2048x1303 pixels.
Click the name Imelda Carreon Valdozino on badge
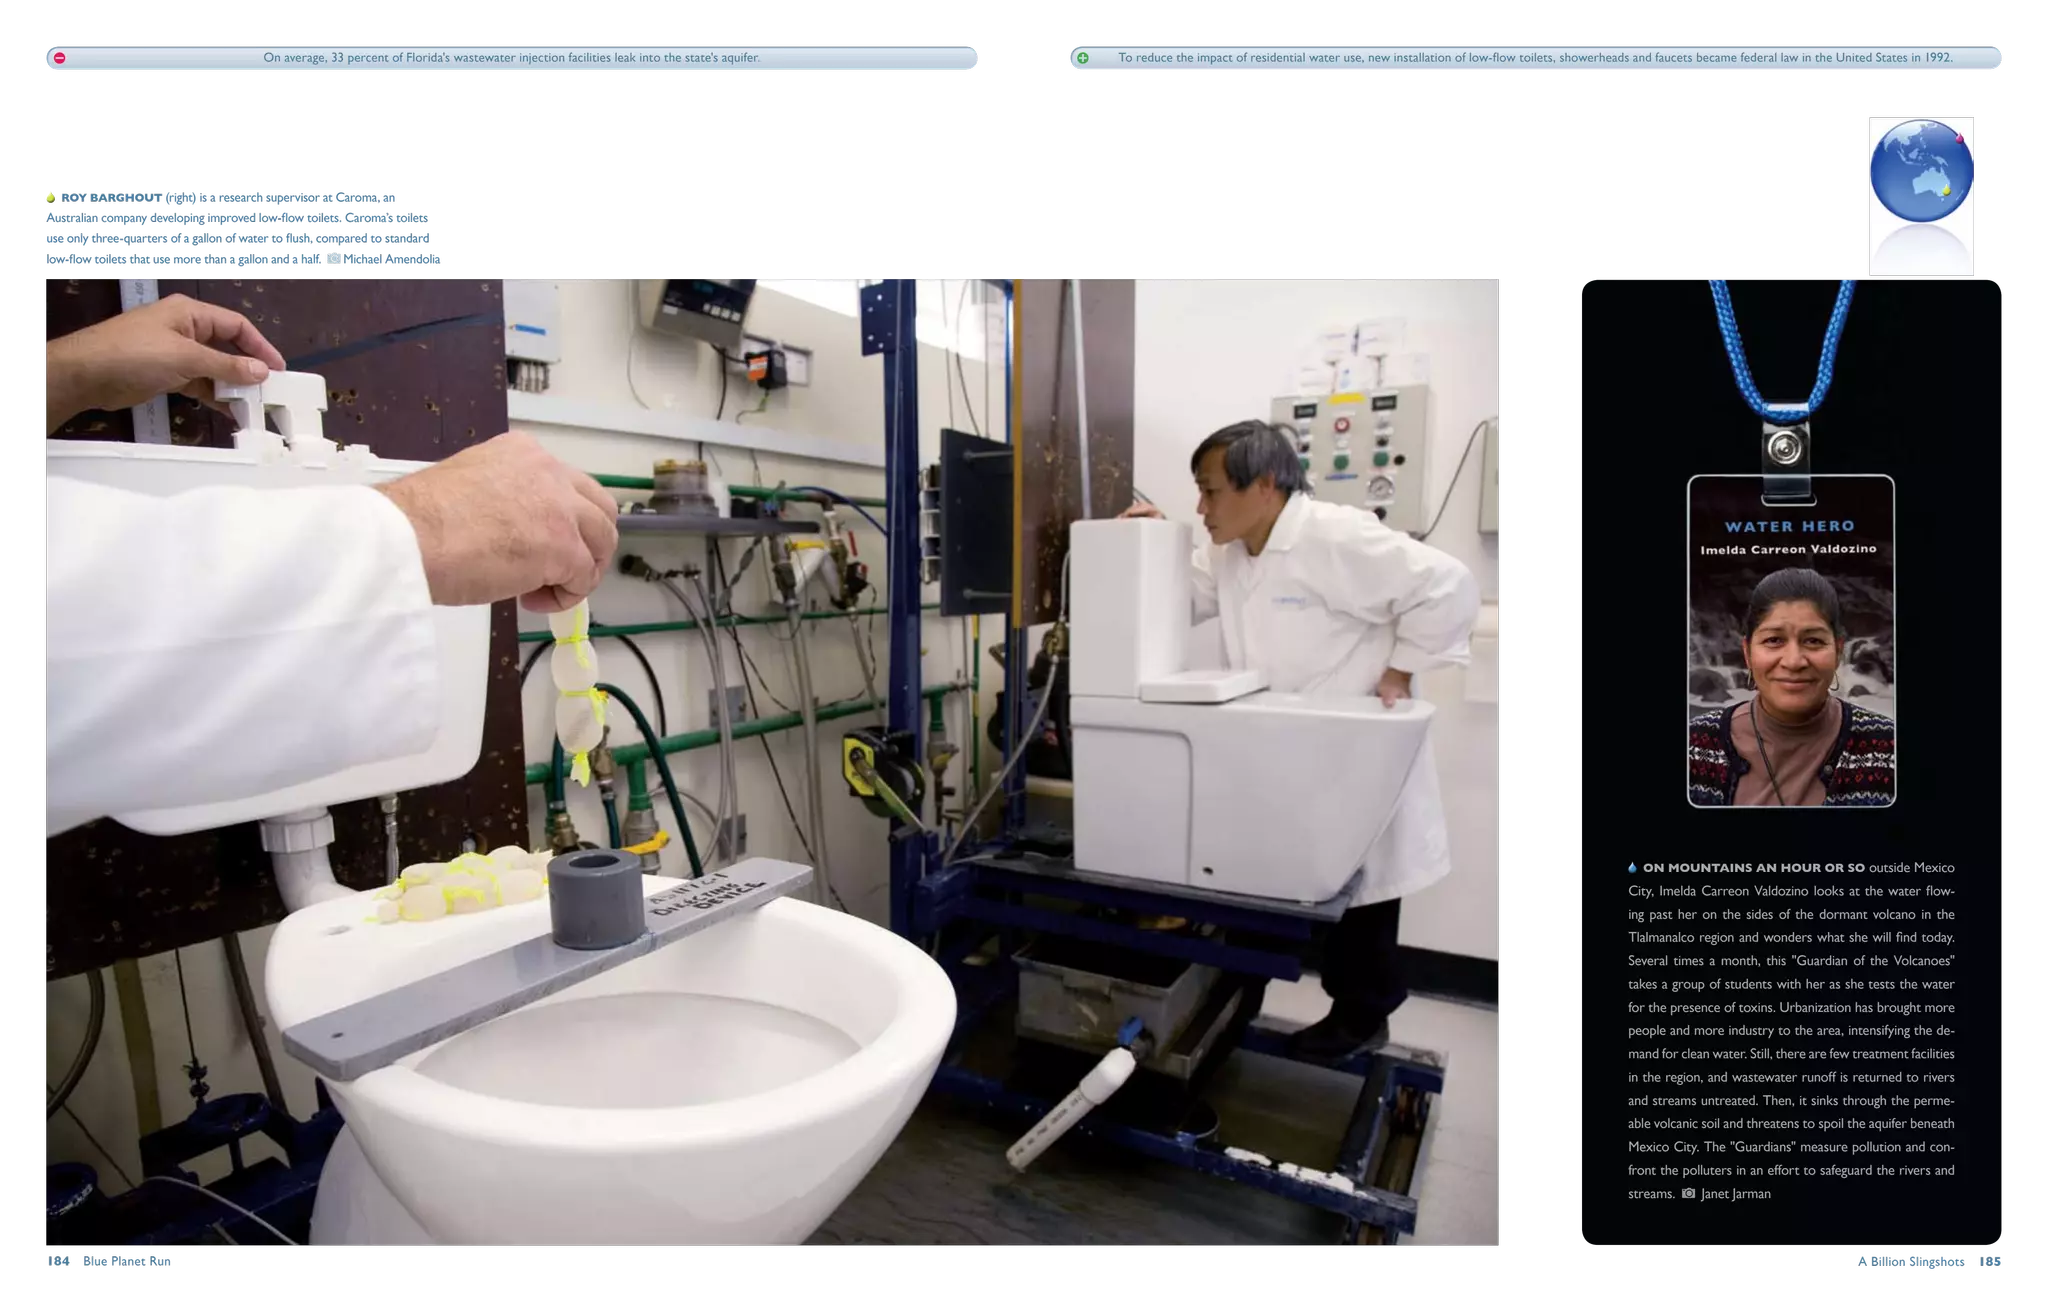click(1788, 549)
